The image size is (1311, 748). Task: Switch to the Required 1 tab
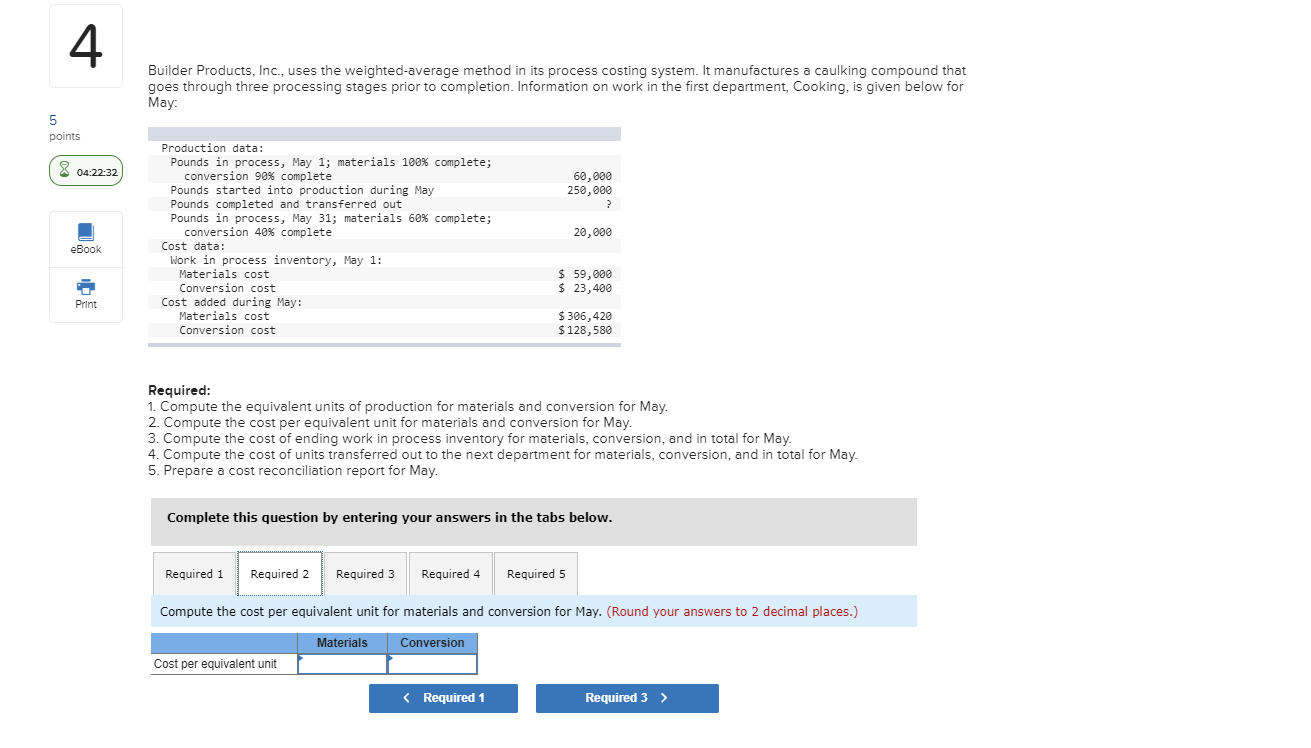(194, 574)
